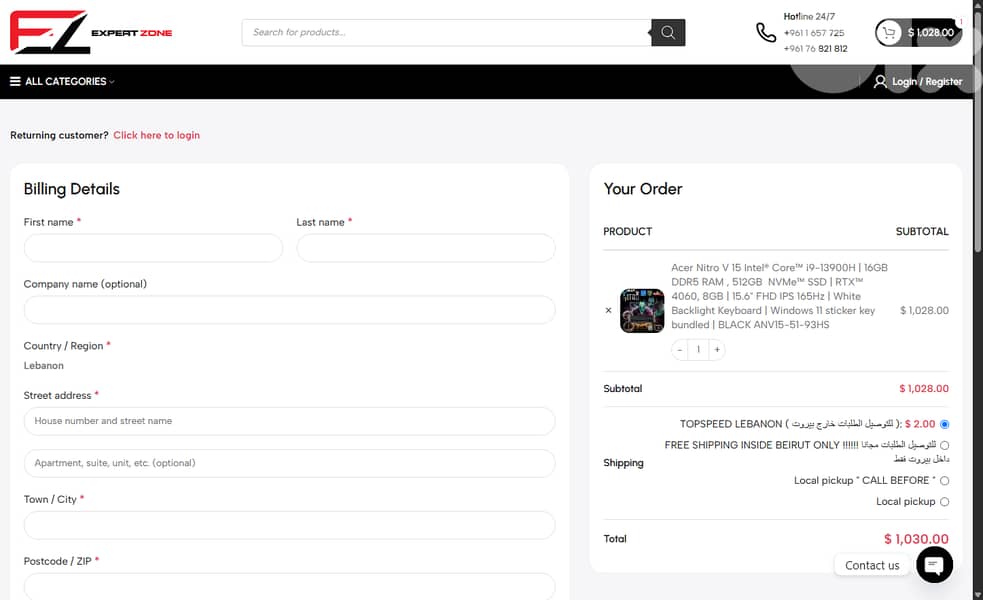The height and width of the screenshot is (600, 983).
Task: Open the chat bubble icon
Action: click(934, 565)
